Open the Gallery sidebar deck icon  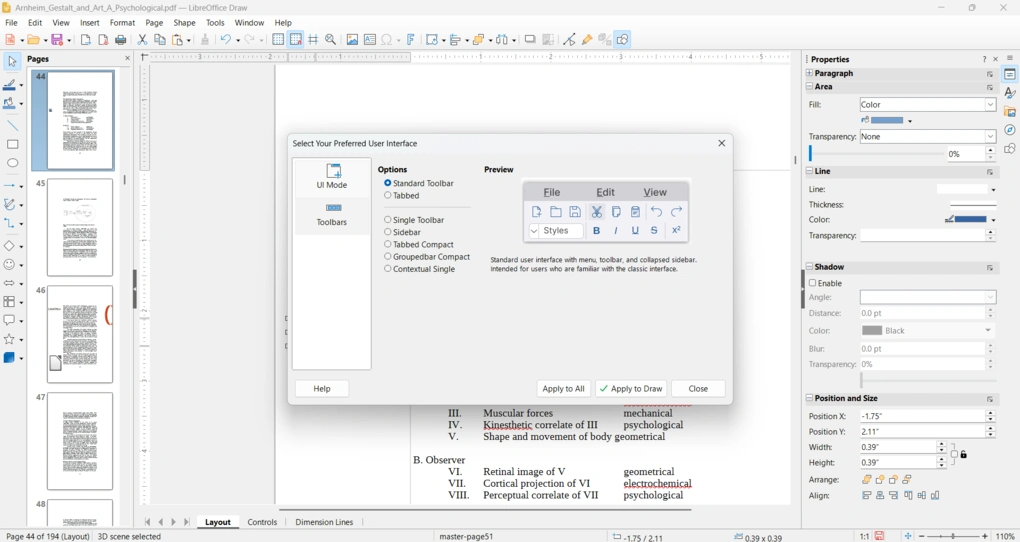pyautogui.click(x=1010, y=112)
